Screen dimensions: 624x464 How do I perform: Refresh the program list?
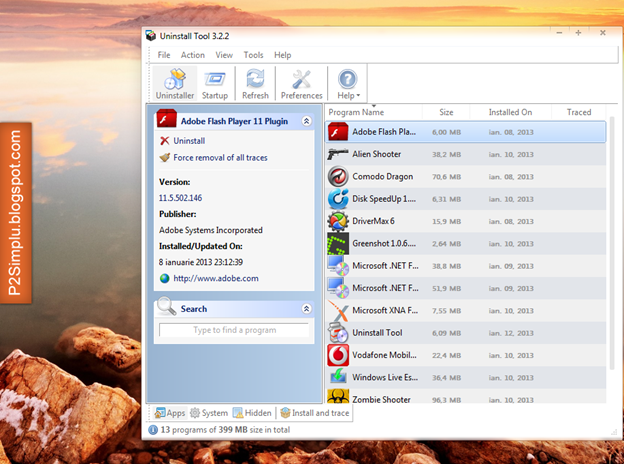(255, 84)
